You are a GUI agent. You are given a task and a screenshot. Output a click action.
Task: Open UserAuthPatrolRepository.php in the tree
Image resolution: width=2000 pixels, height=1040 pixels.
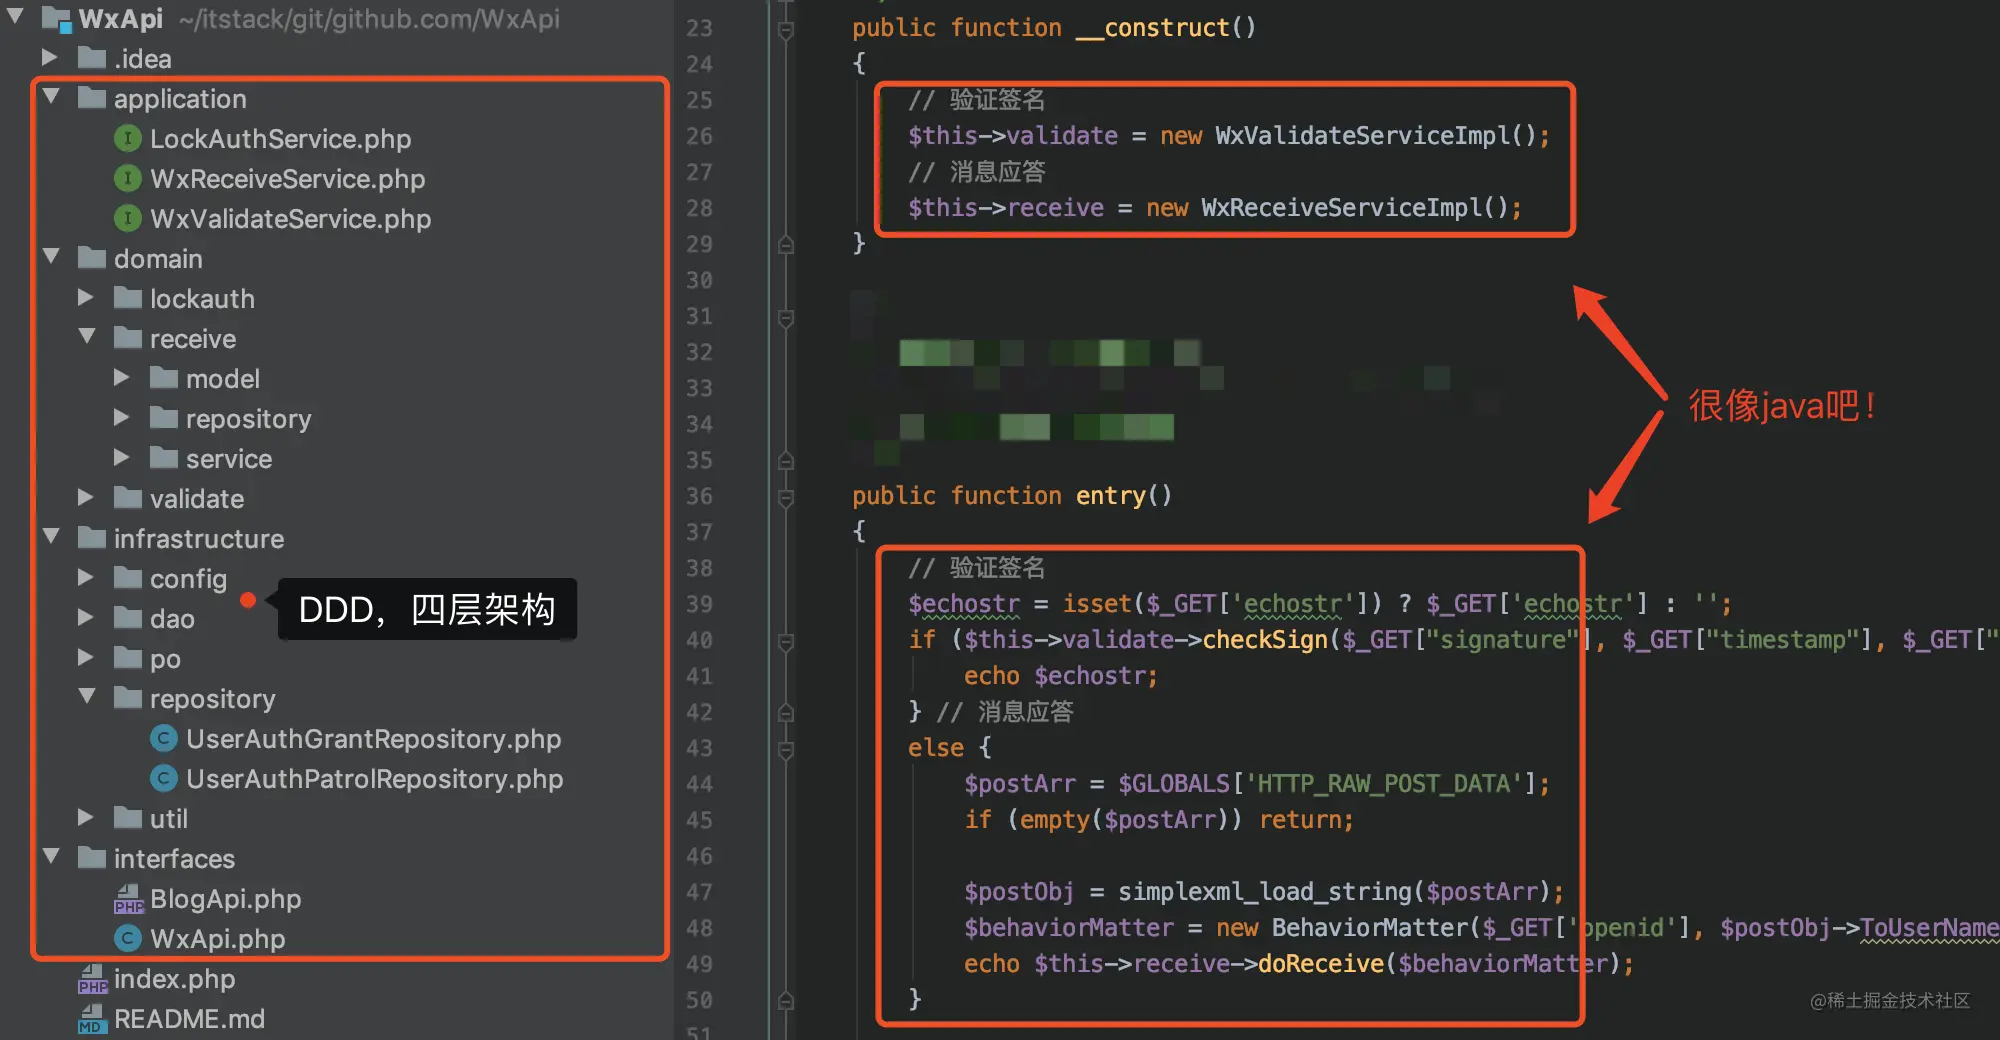click(x=374, y=778)
